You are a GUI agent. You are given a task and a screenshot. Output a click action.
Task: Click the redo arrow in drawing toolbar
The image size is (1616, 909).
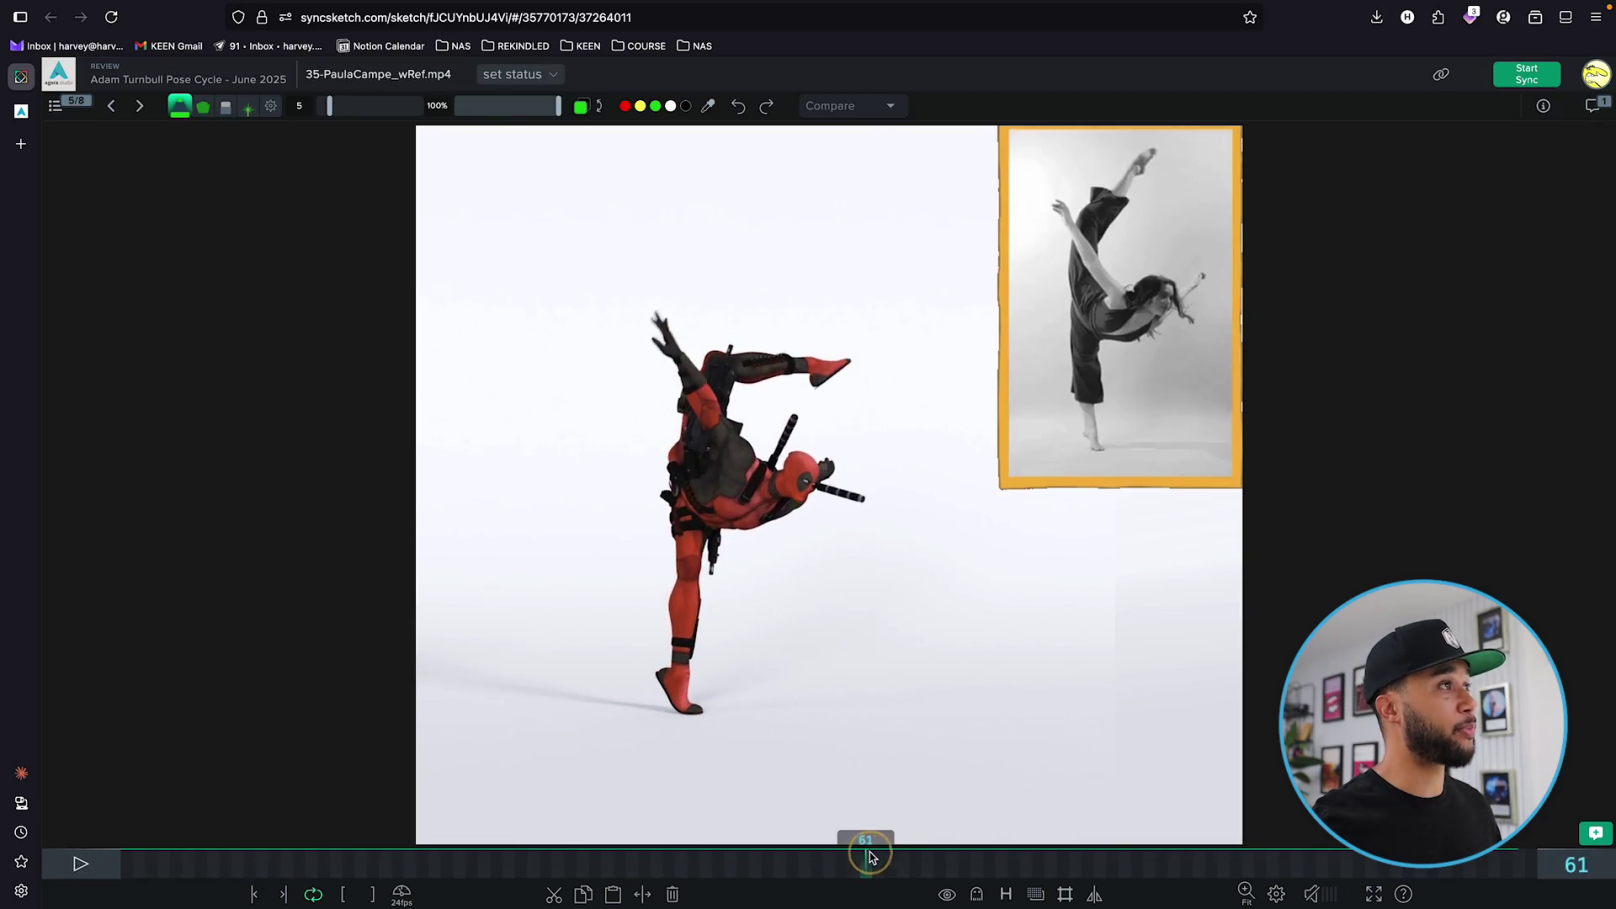[767, 106]
